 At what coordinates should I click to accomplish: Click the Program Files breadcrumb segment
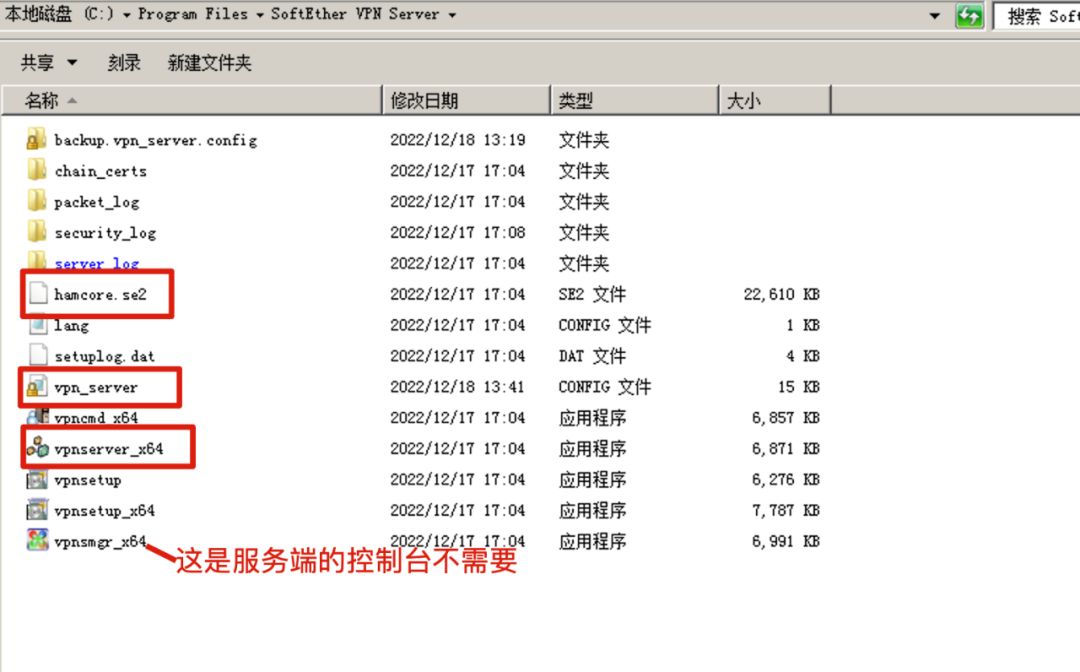pos(192,14)
